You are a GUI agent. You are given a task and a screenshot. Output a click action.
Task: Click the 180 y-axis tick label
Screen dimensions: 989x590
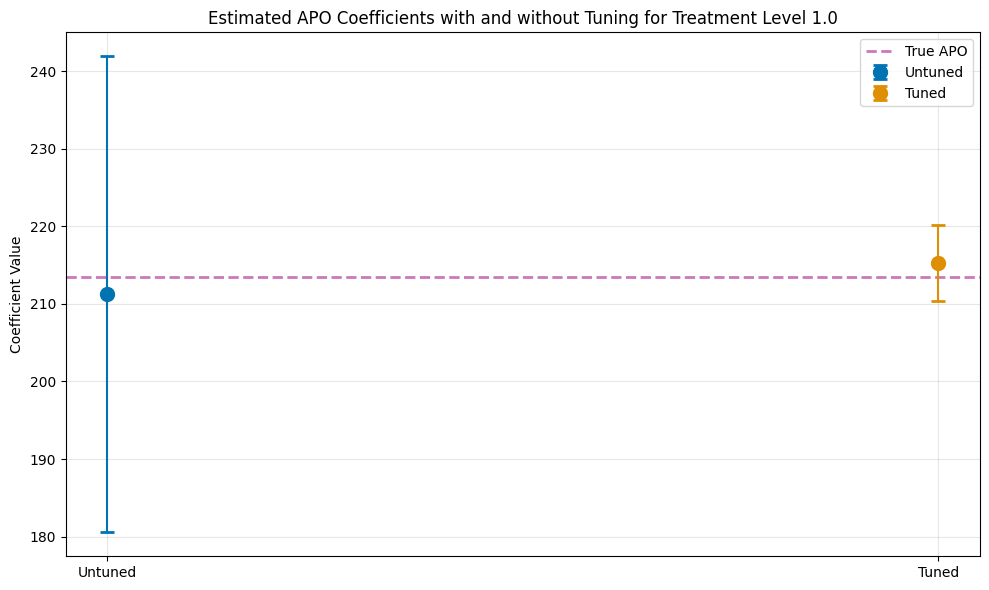(x=55, y=537)
